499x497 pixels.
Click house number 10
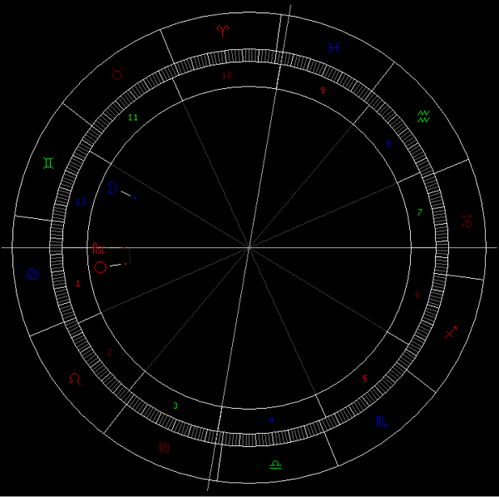pos(227,76)
